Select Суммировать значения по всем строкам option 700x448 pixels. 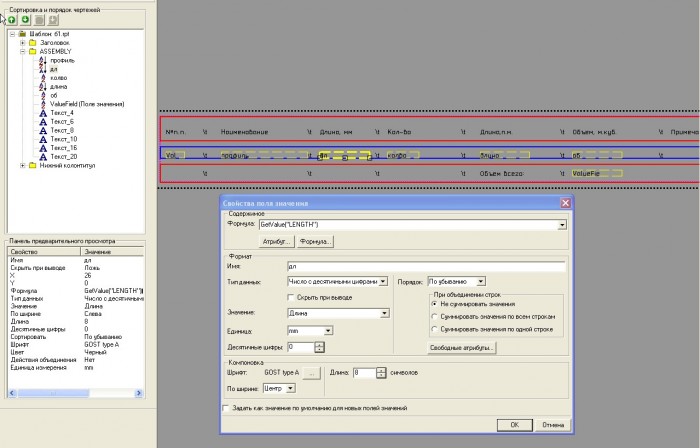pos(434,316)
